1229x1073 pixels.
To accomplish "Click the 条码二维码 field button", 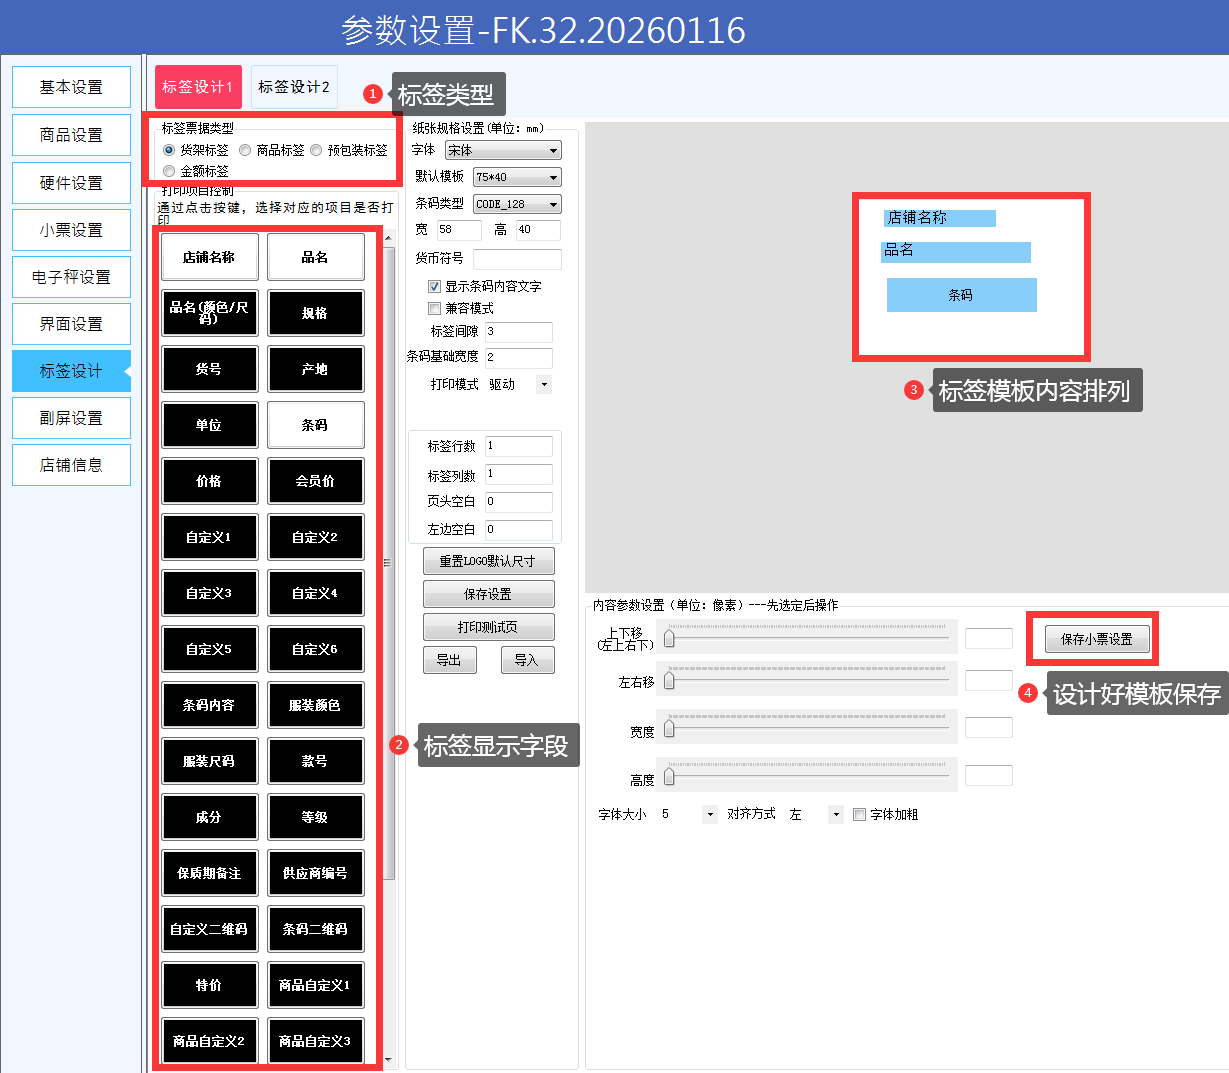I will click(315, 929).
